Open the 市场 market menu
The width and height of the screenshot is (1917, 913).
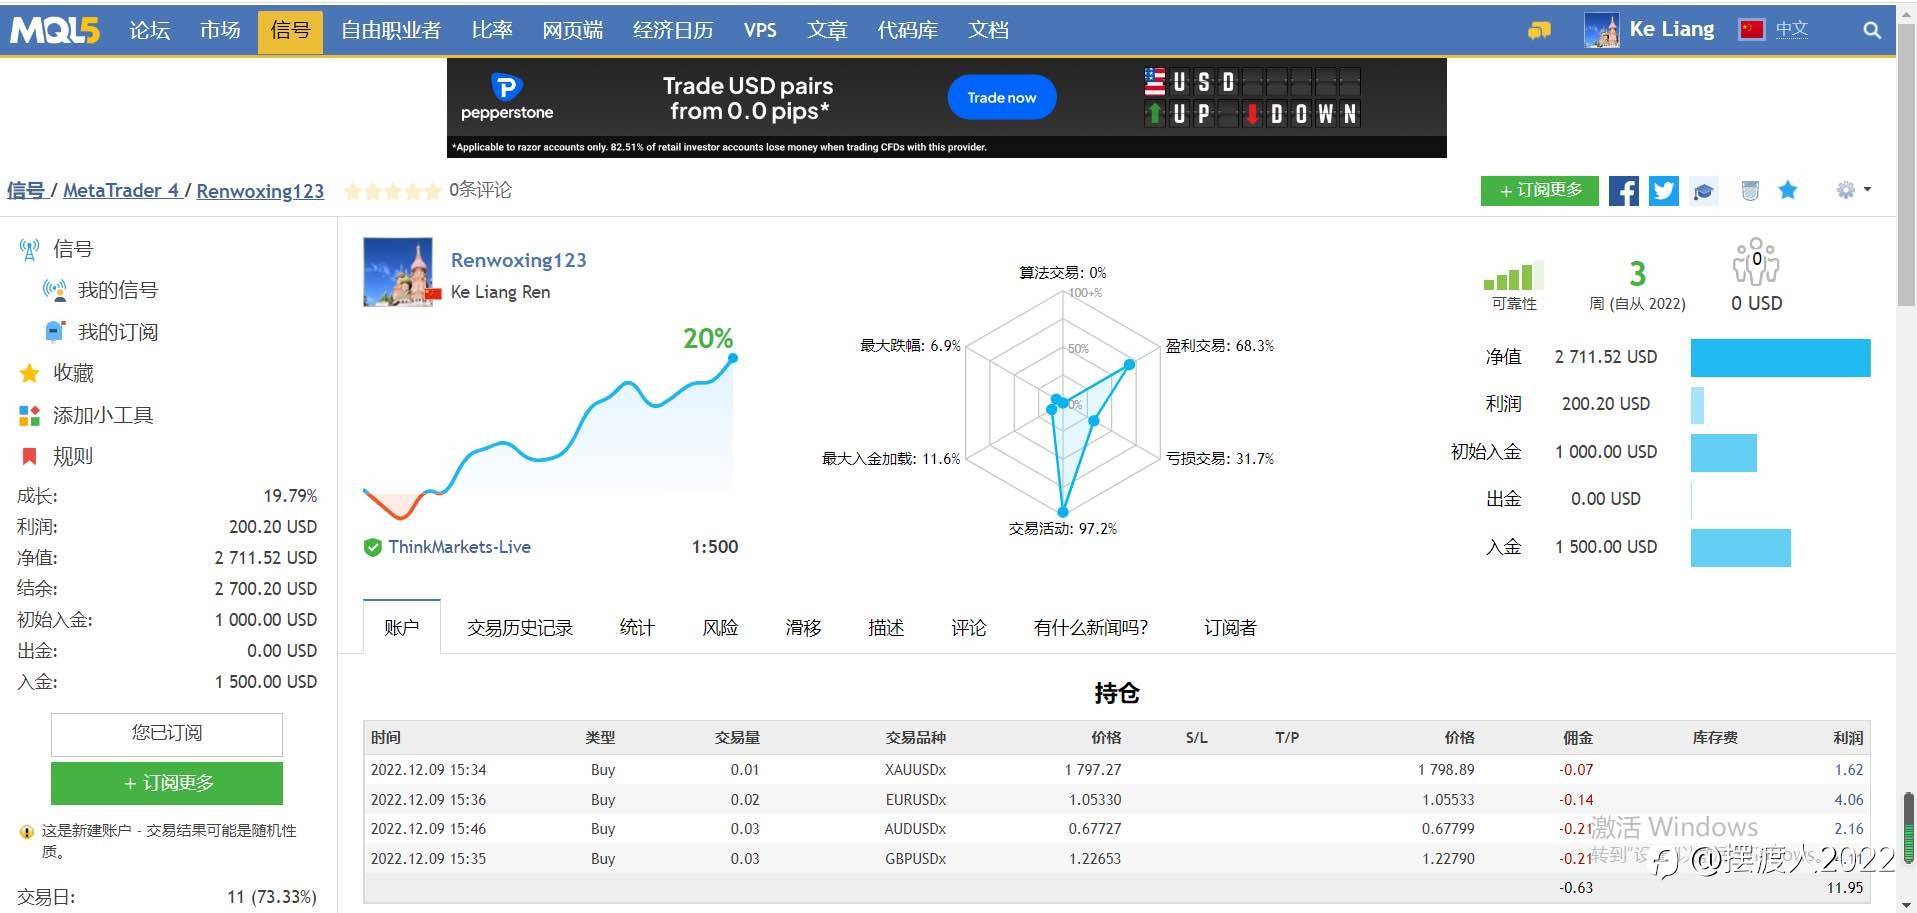click(220, 30)
